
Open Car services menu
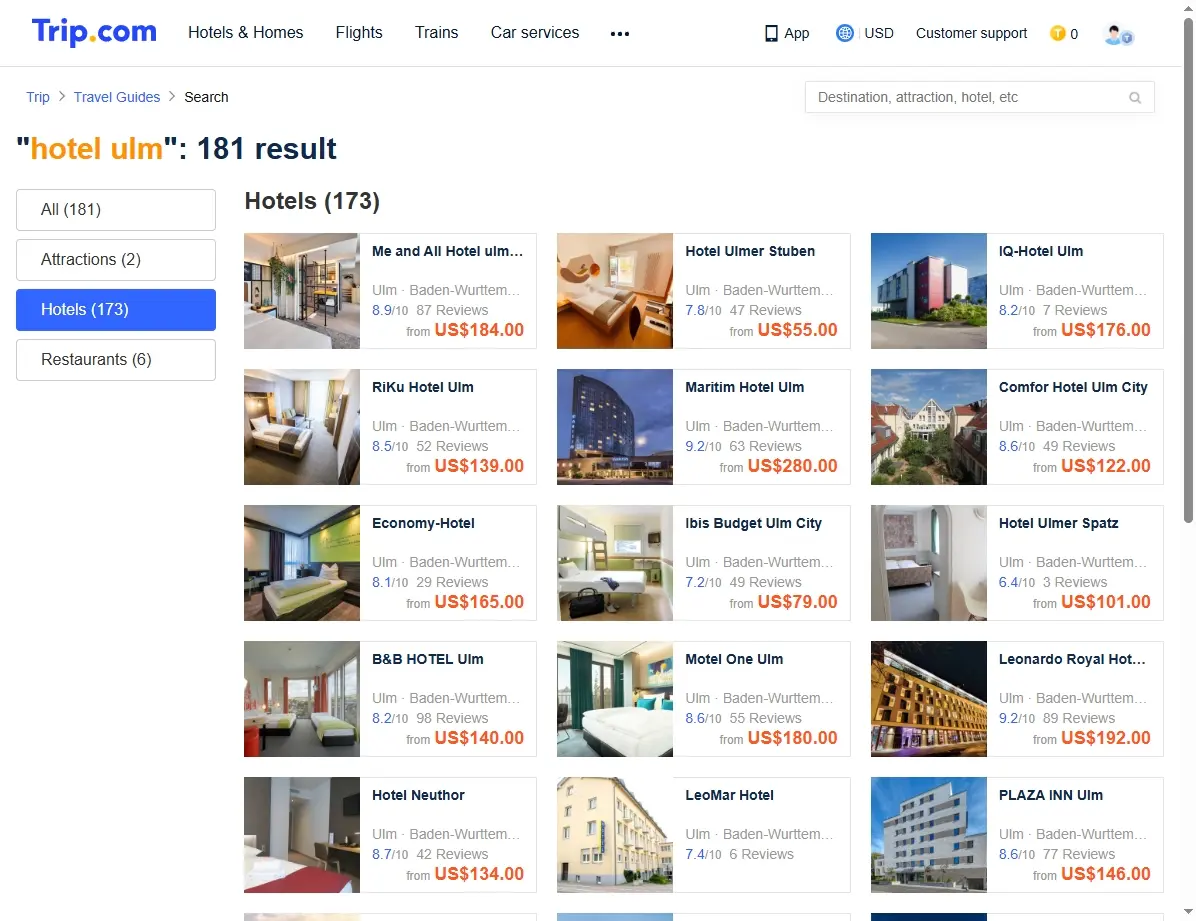(x=535, y=32)
